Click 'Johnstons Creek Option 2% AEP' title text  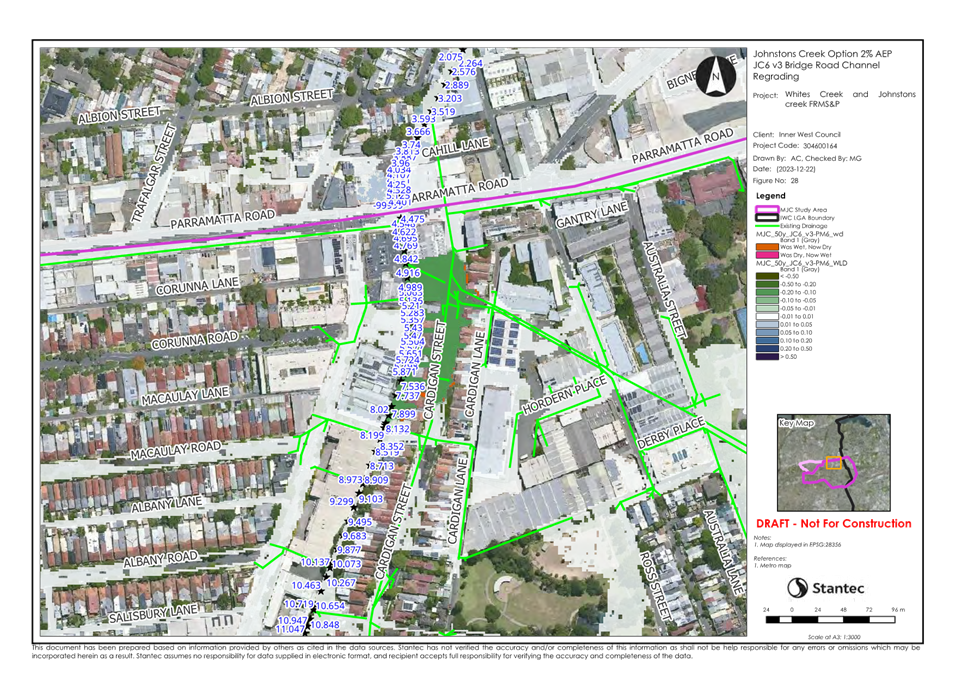(x=822, y=54)
